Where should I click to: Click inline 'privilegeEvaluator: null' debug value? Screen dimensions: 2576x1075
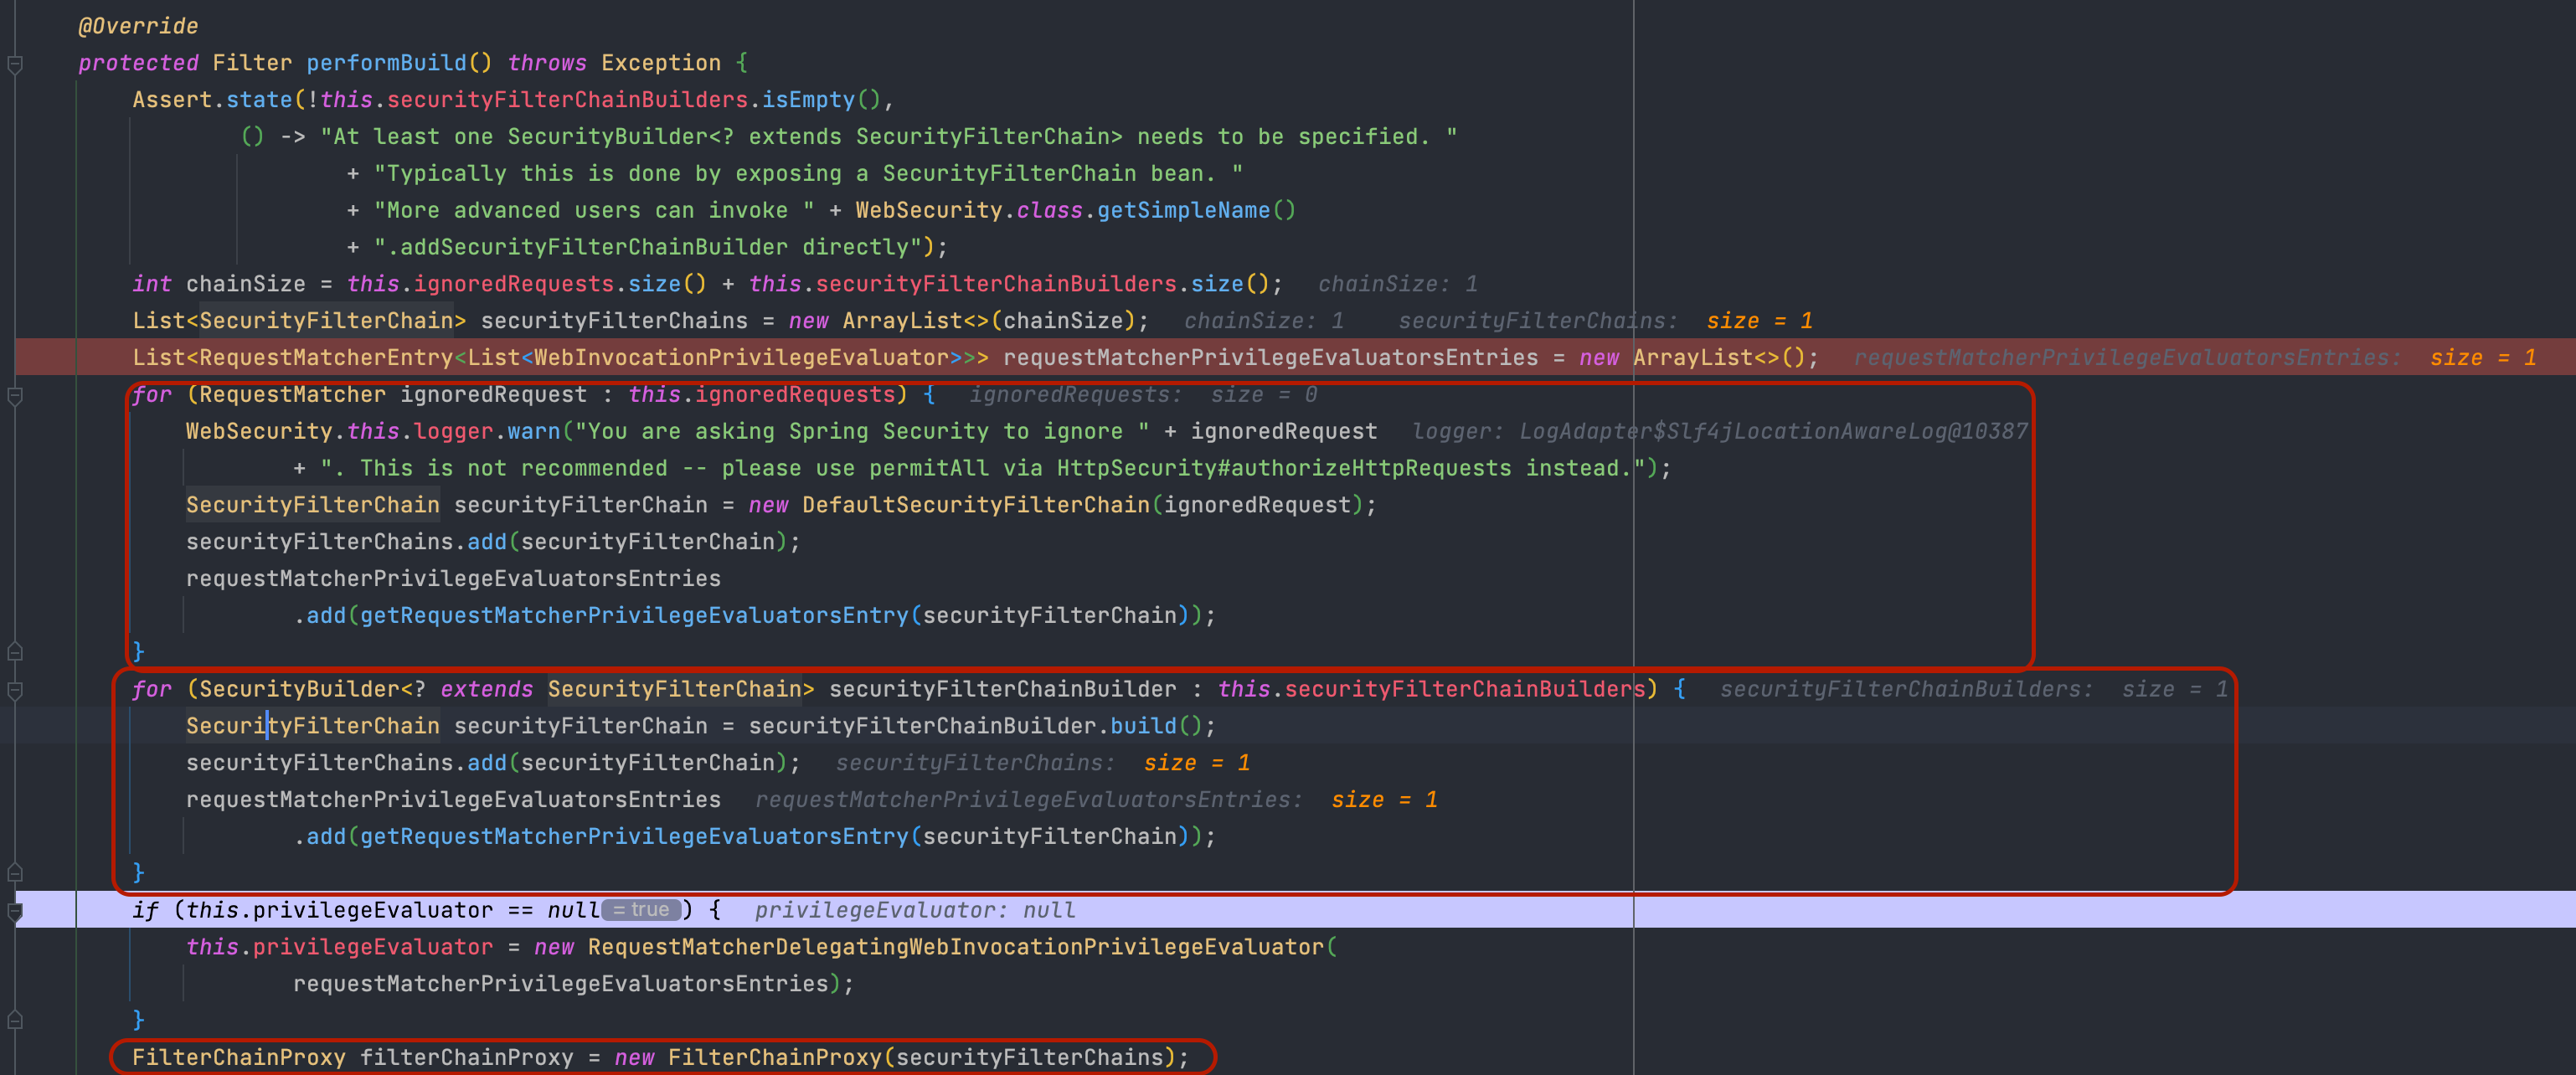click(914, 910)
